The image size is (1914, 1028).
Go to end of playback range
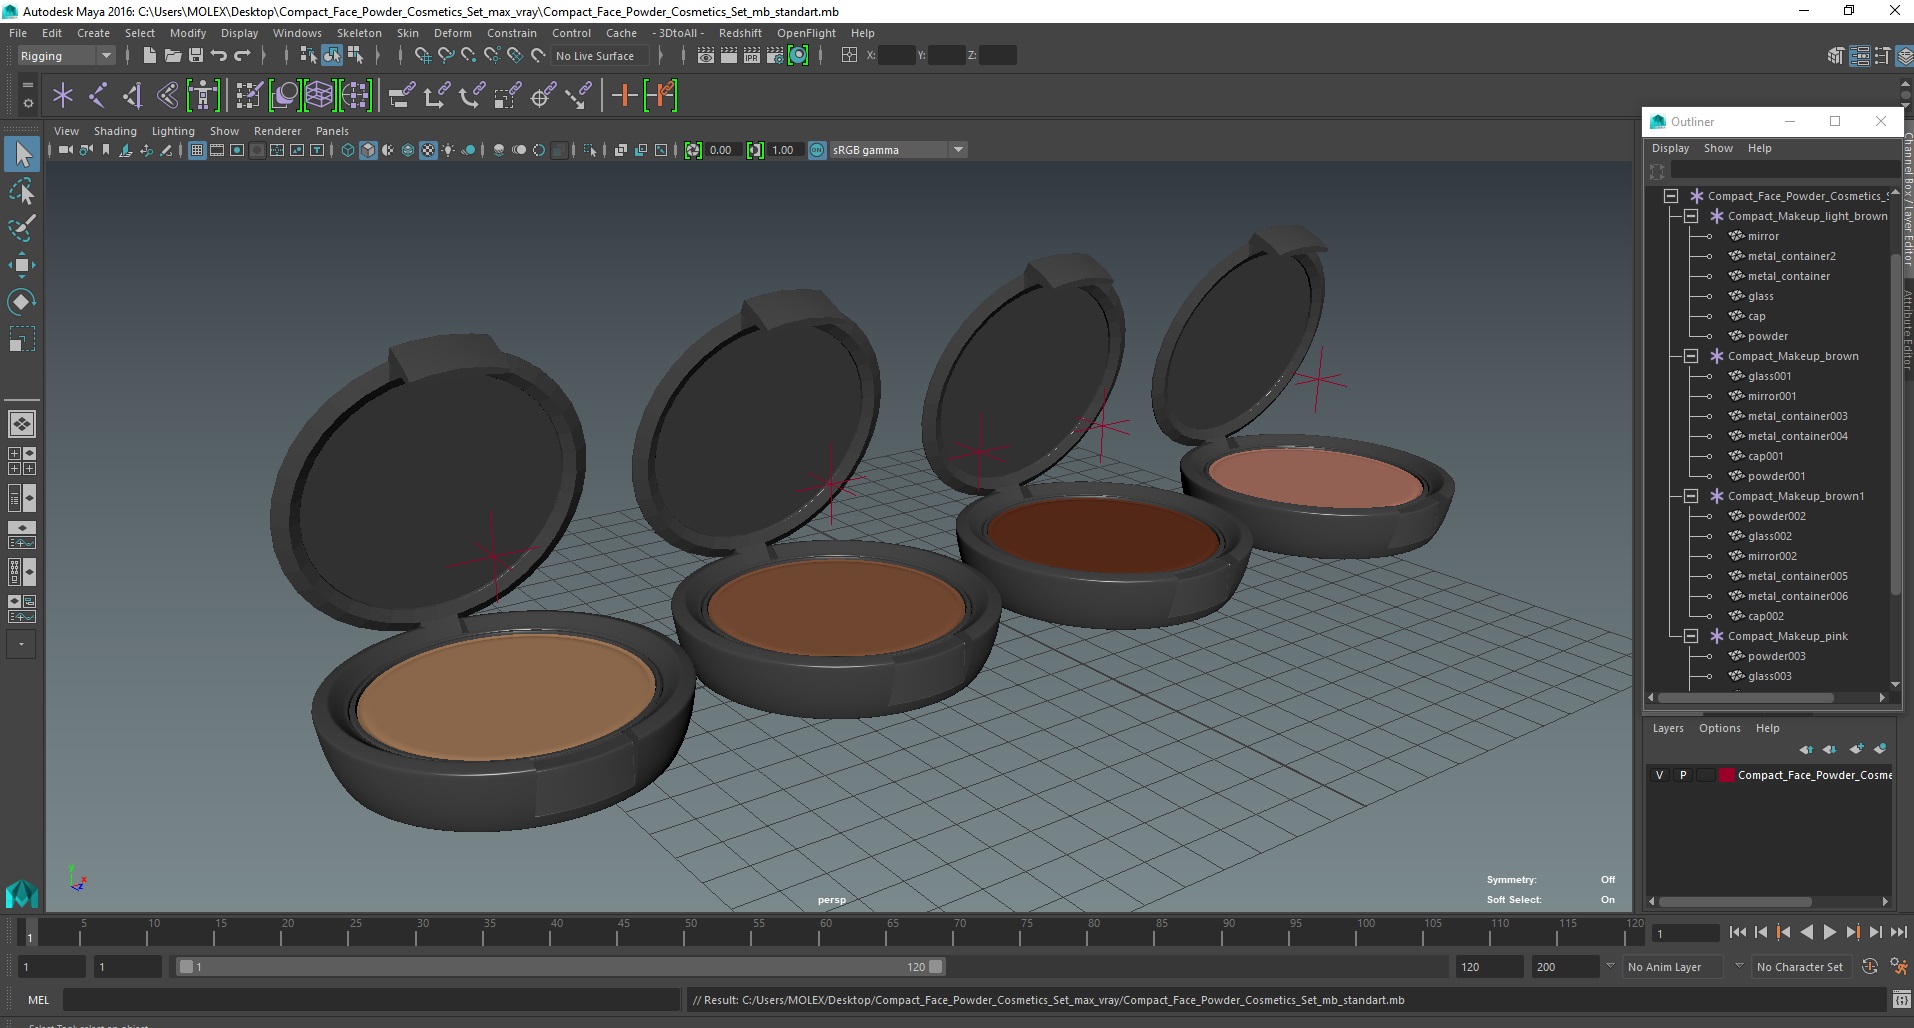pos(1898,932)
